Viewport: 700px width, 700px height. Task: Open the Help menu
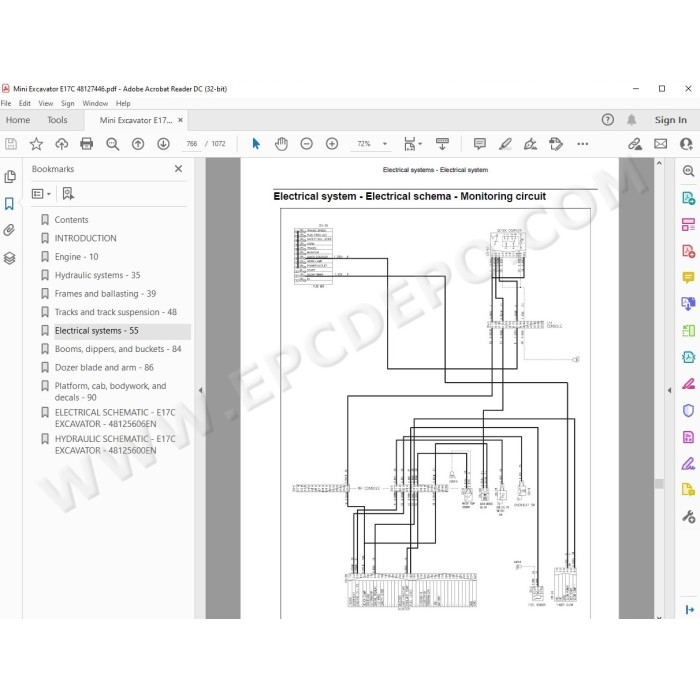(123, 103)
